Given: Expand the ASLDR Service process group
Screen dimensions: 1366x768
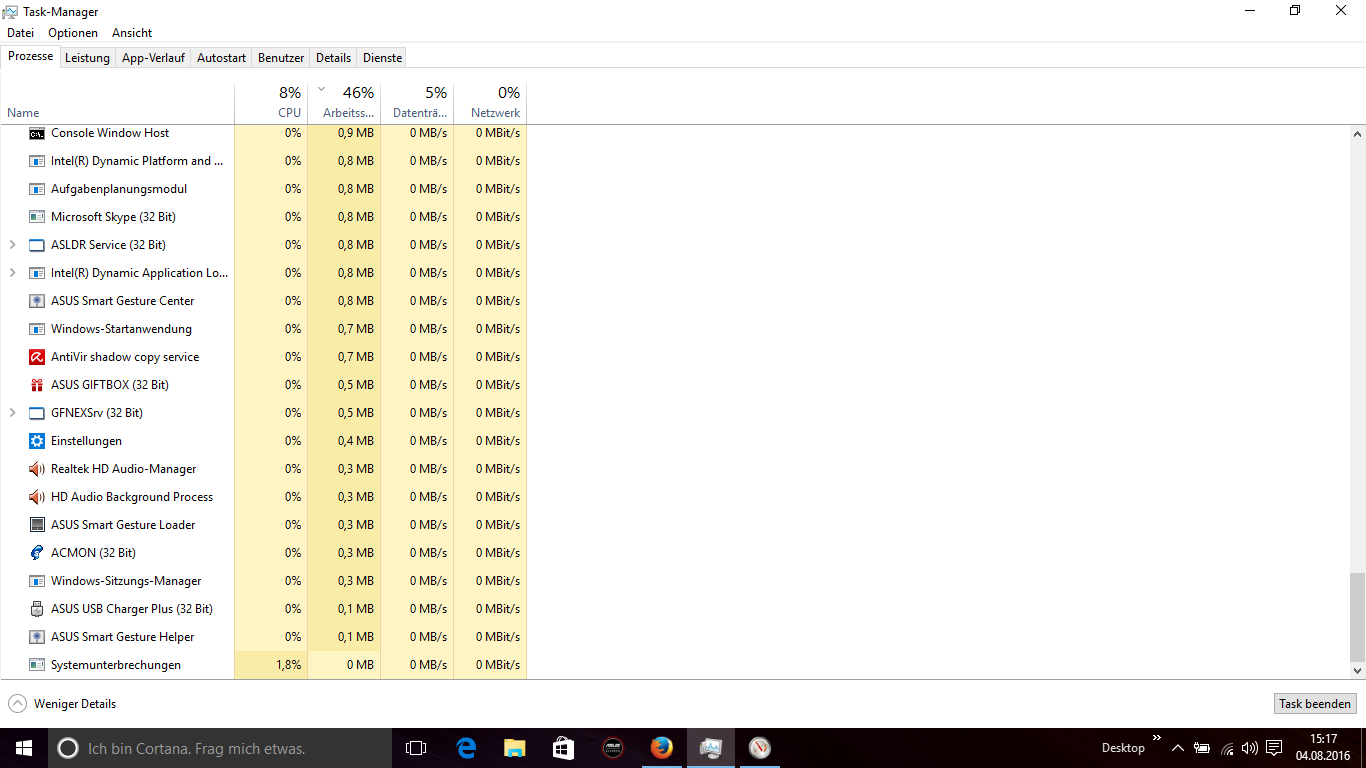Looking at the screenshot, I should tap(12, 245).
